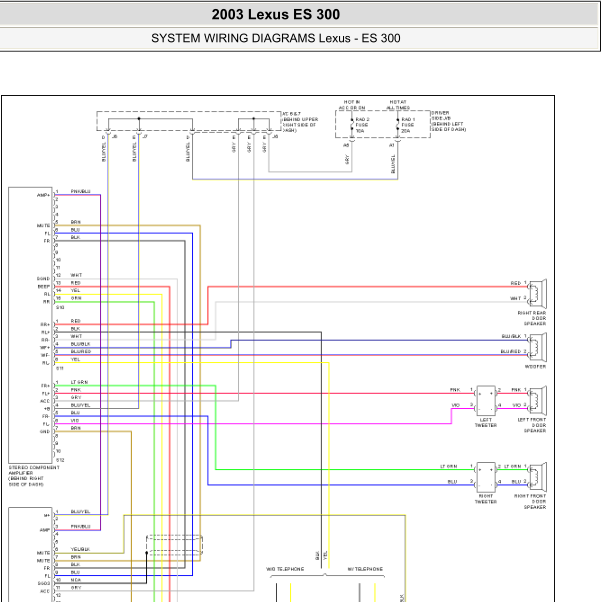Click the 'W/O TELEPHONE' label

285,569
